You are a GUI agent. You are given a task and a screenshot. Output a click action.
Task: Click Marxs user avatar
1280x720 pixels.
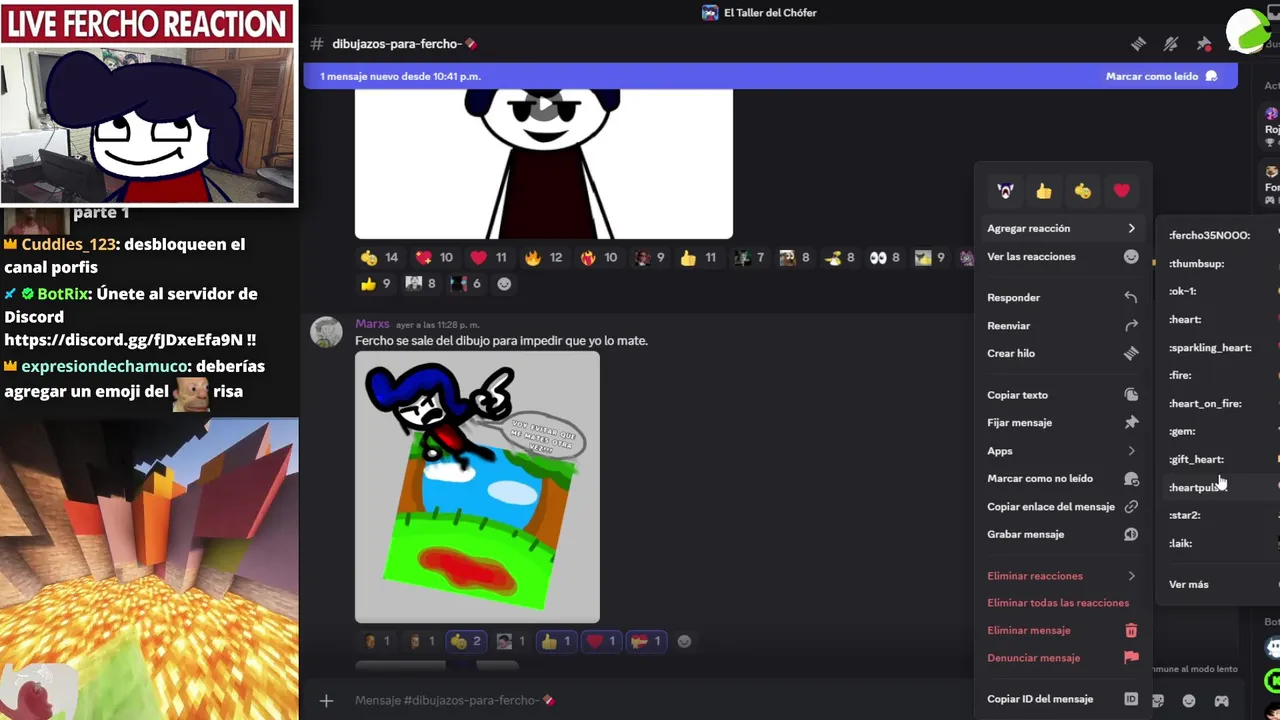click(326, 332)
